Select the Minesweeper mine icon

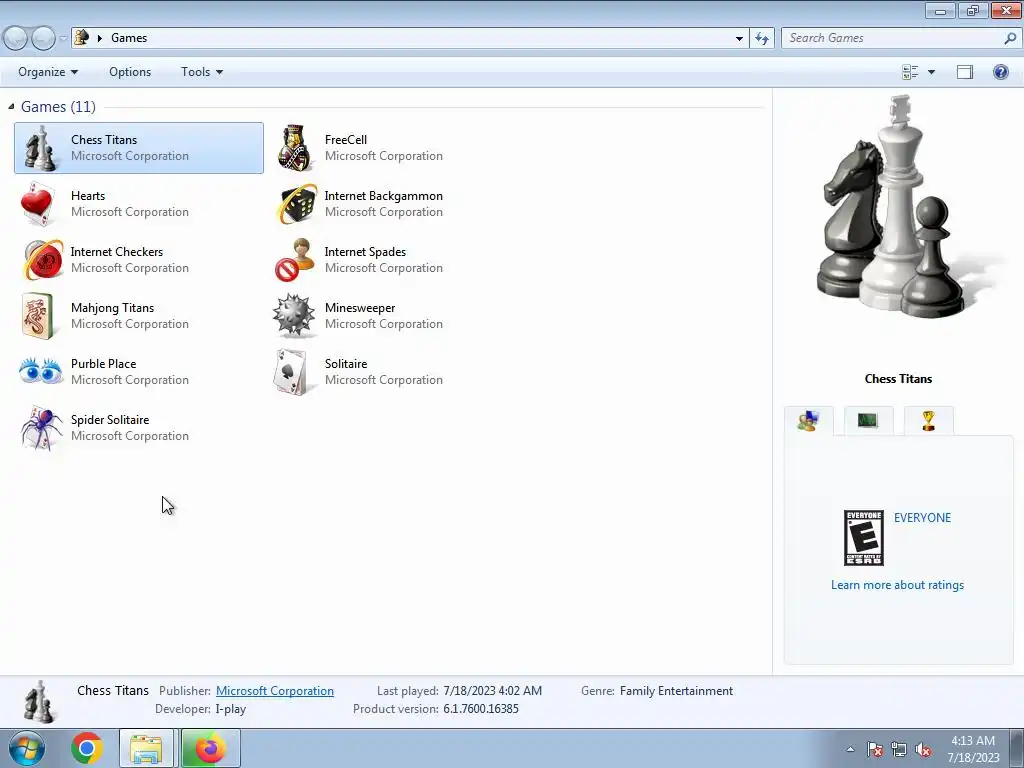294,315
